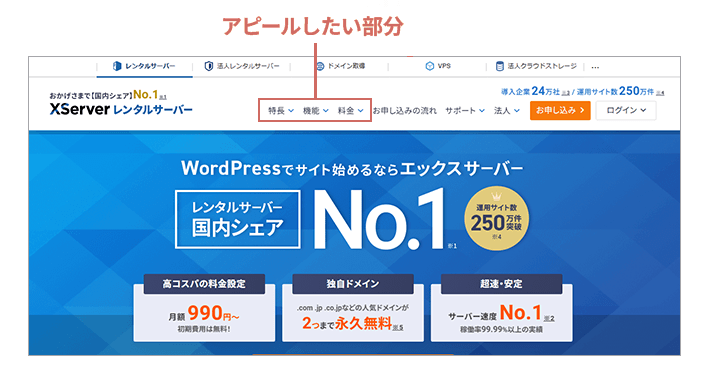Viewport: 710px width, 379px height.
Task: Switch to 法人レンタルサーバー tab
Action: tap(242, 67)
